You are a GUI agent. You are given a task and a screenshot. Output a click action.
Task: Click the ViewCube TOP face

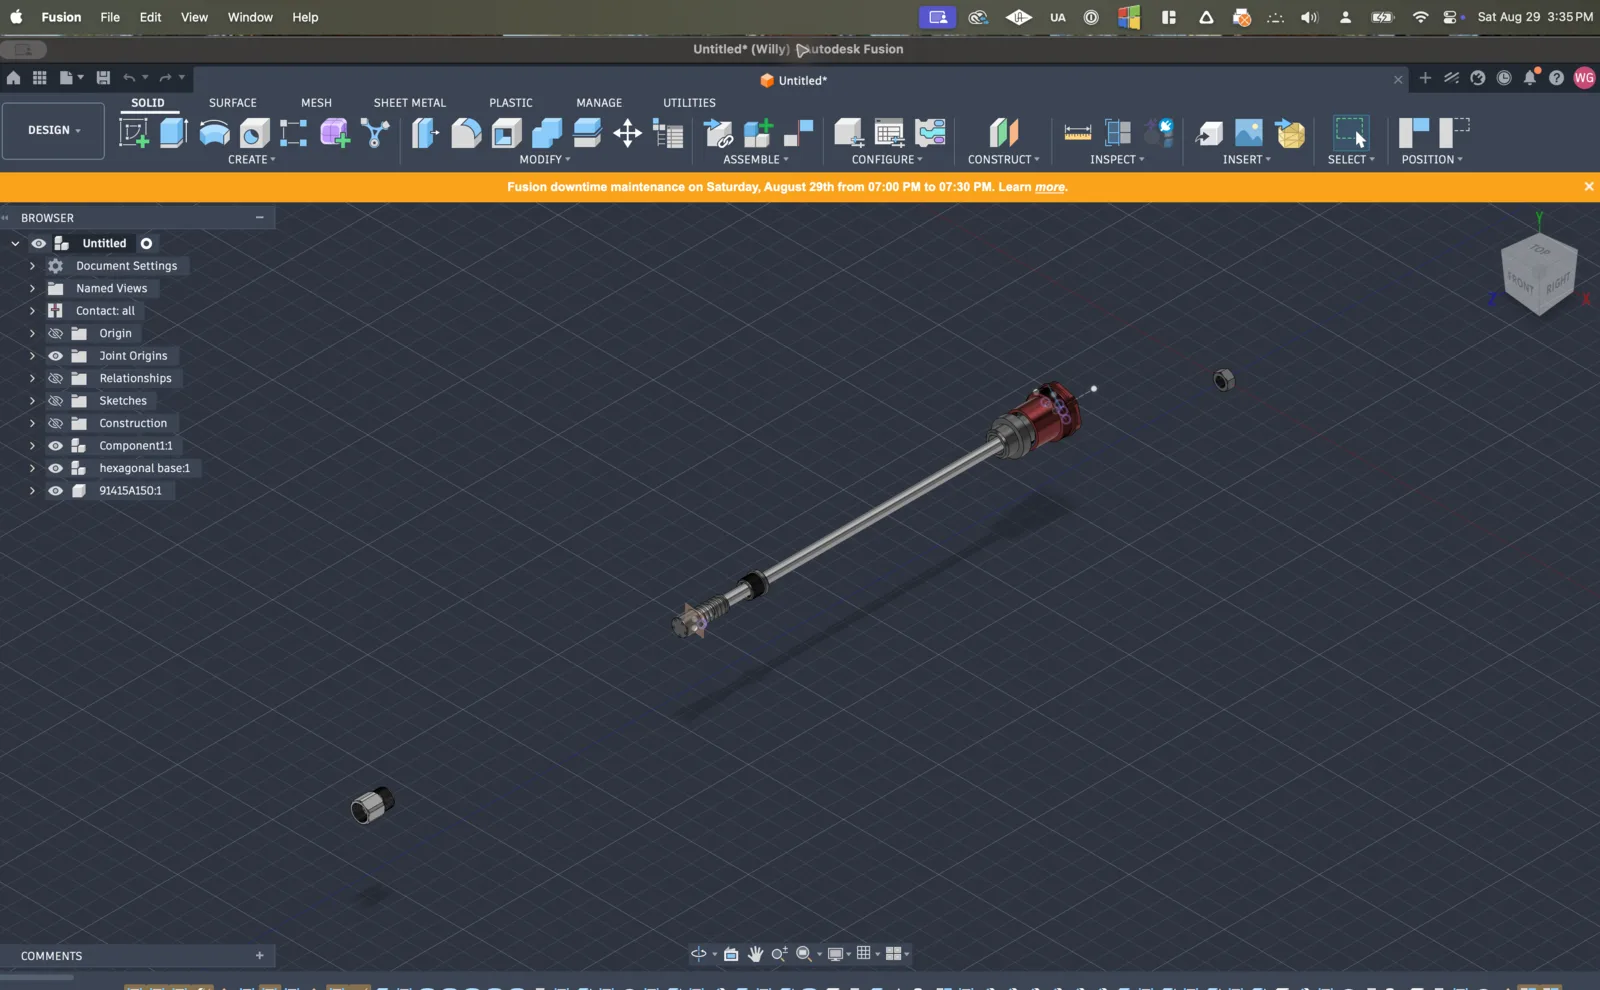coord(1540,250)
